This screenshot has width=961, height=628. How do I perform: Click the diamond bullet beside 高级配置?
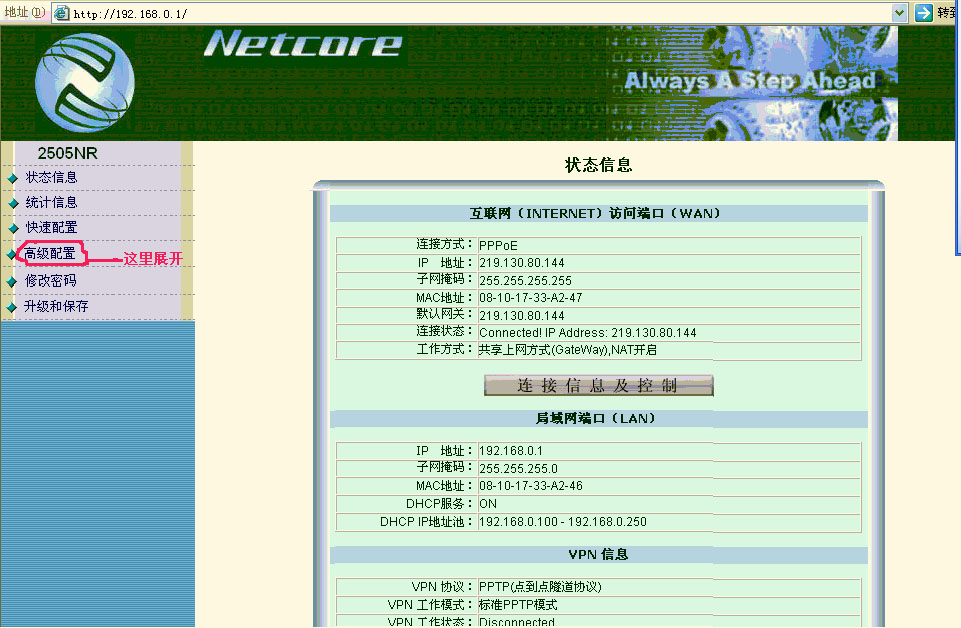pos(12,255)
